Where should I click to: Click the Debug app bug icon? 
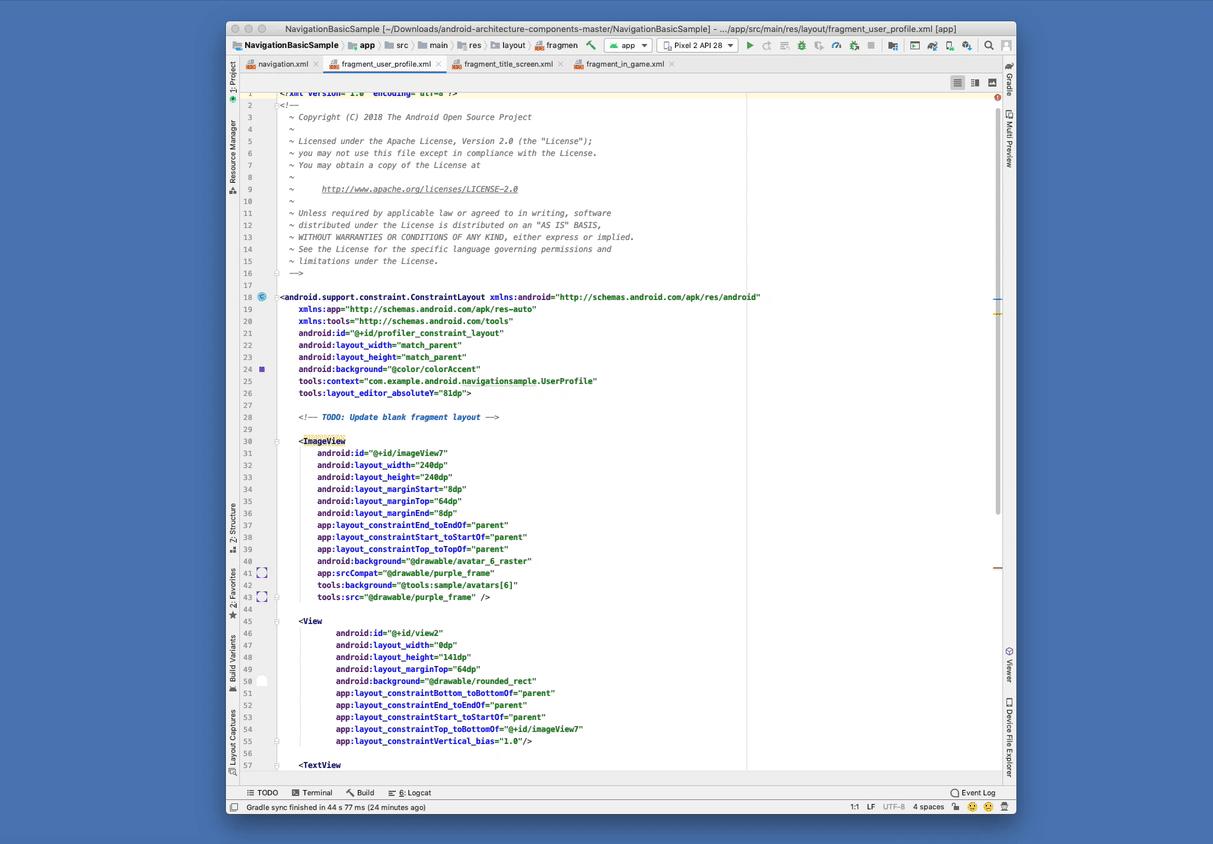(801, 45)
